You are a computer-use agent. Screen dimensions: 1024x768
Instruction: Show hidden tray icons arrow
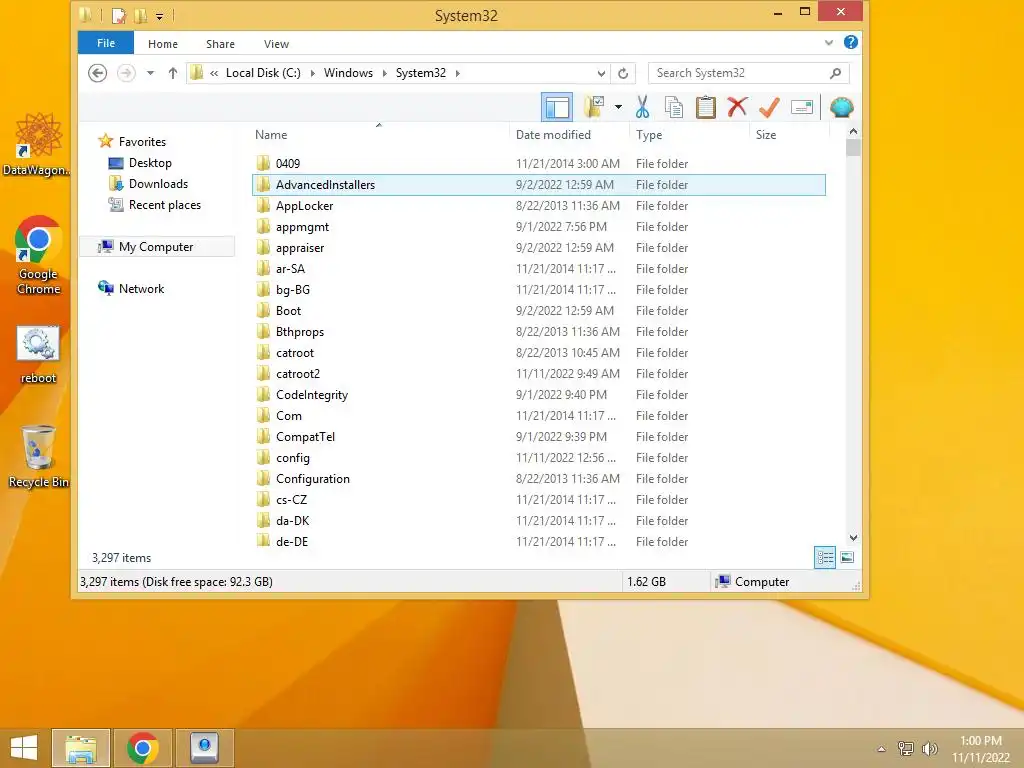[x=881, y=749]
